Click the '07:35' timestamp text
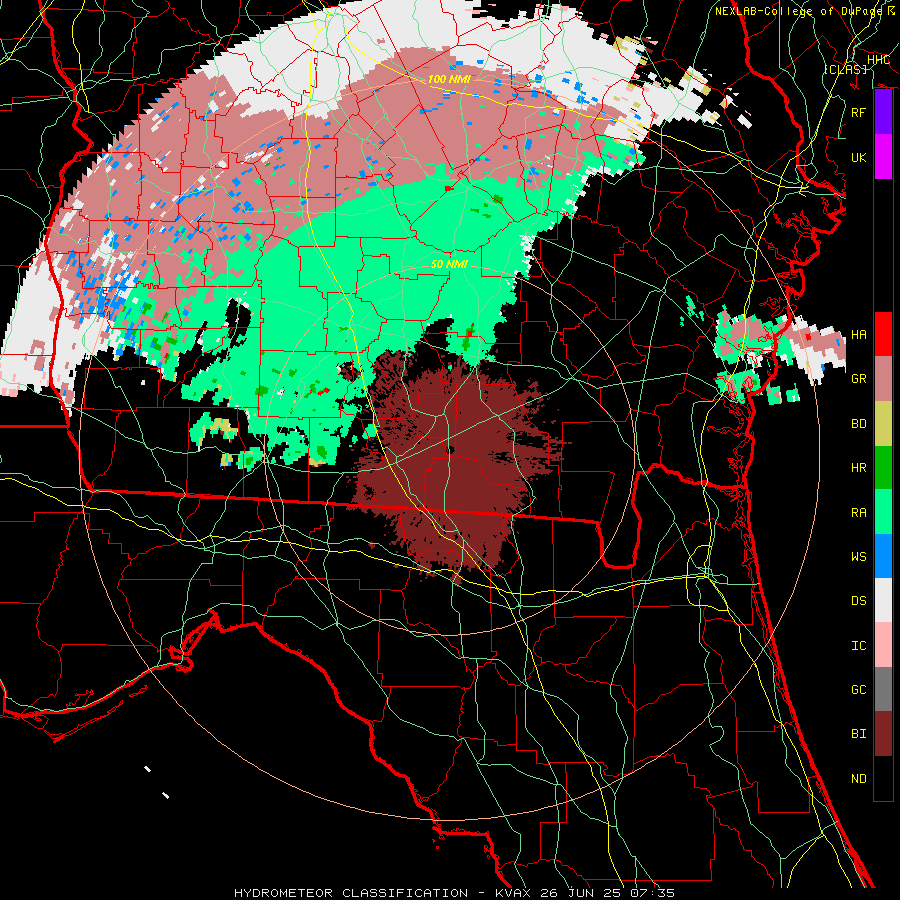 (x=652, y=893)
